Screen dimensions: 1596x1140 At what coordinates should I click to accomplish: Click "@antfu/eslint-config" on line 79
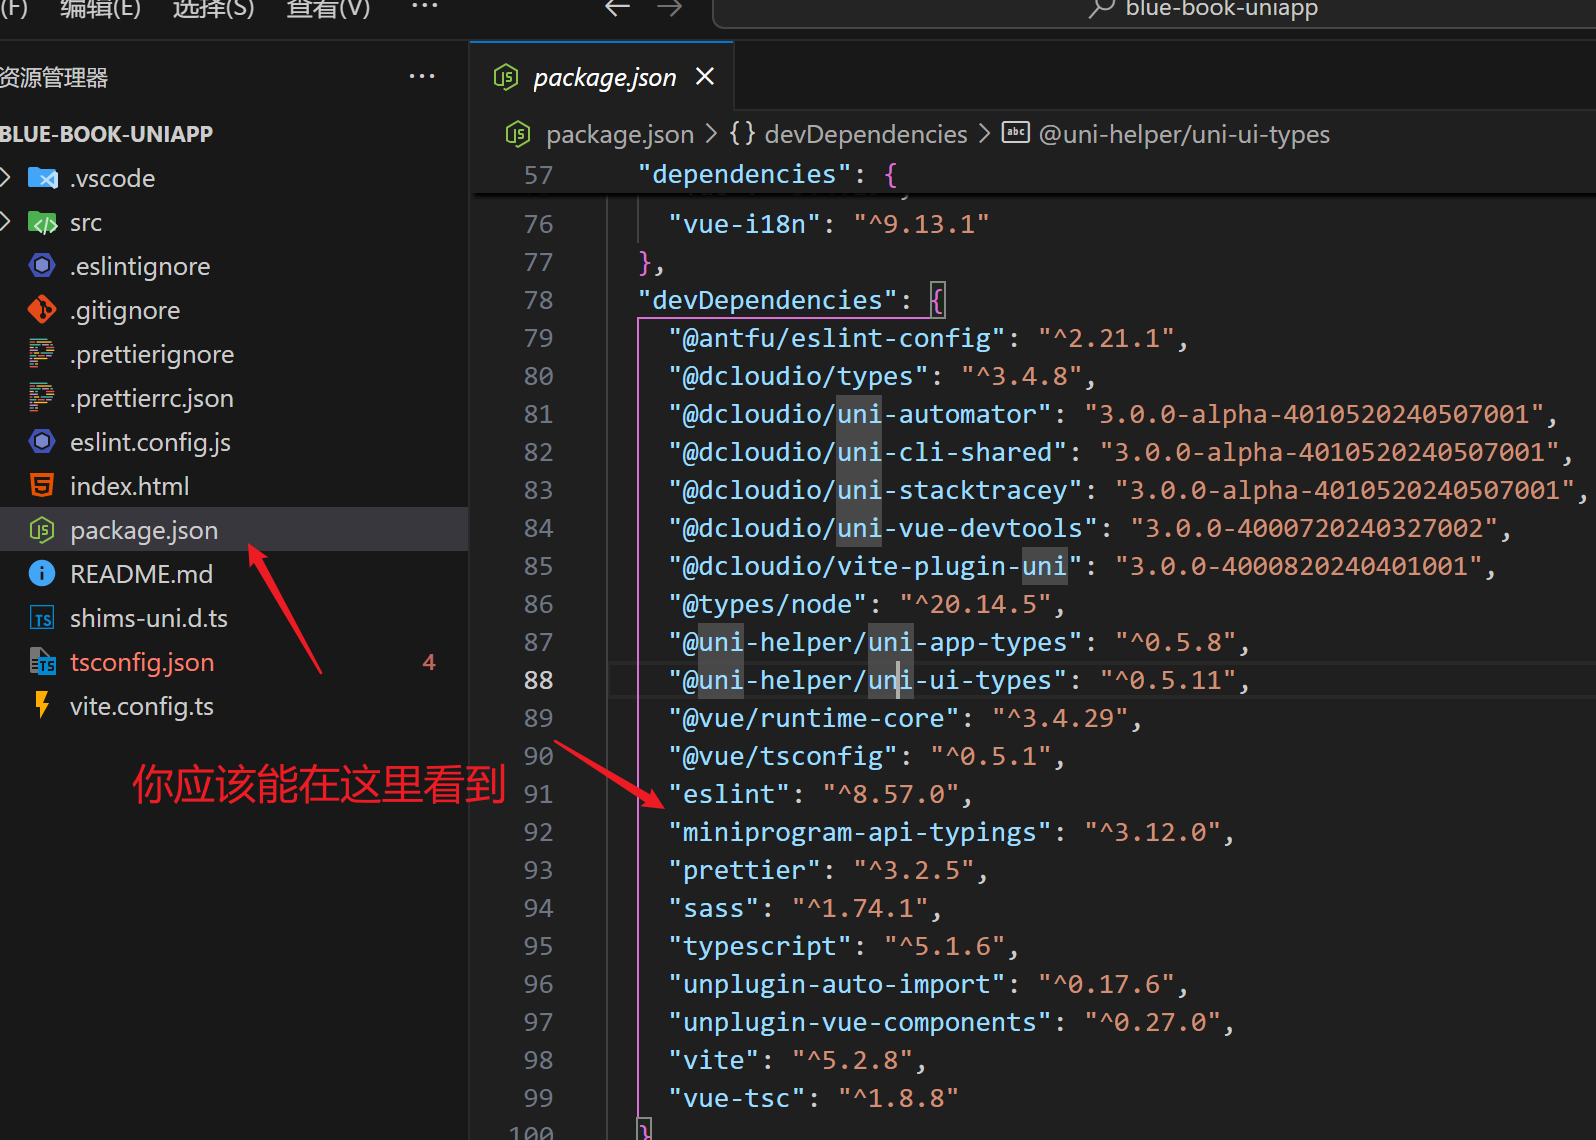(836, 338)
